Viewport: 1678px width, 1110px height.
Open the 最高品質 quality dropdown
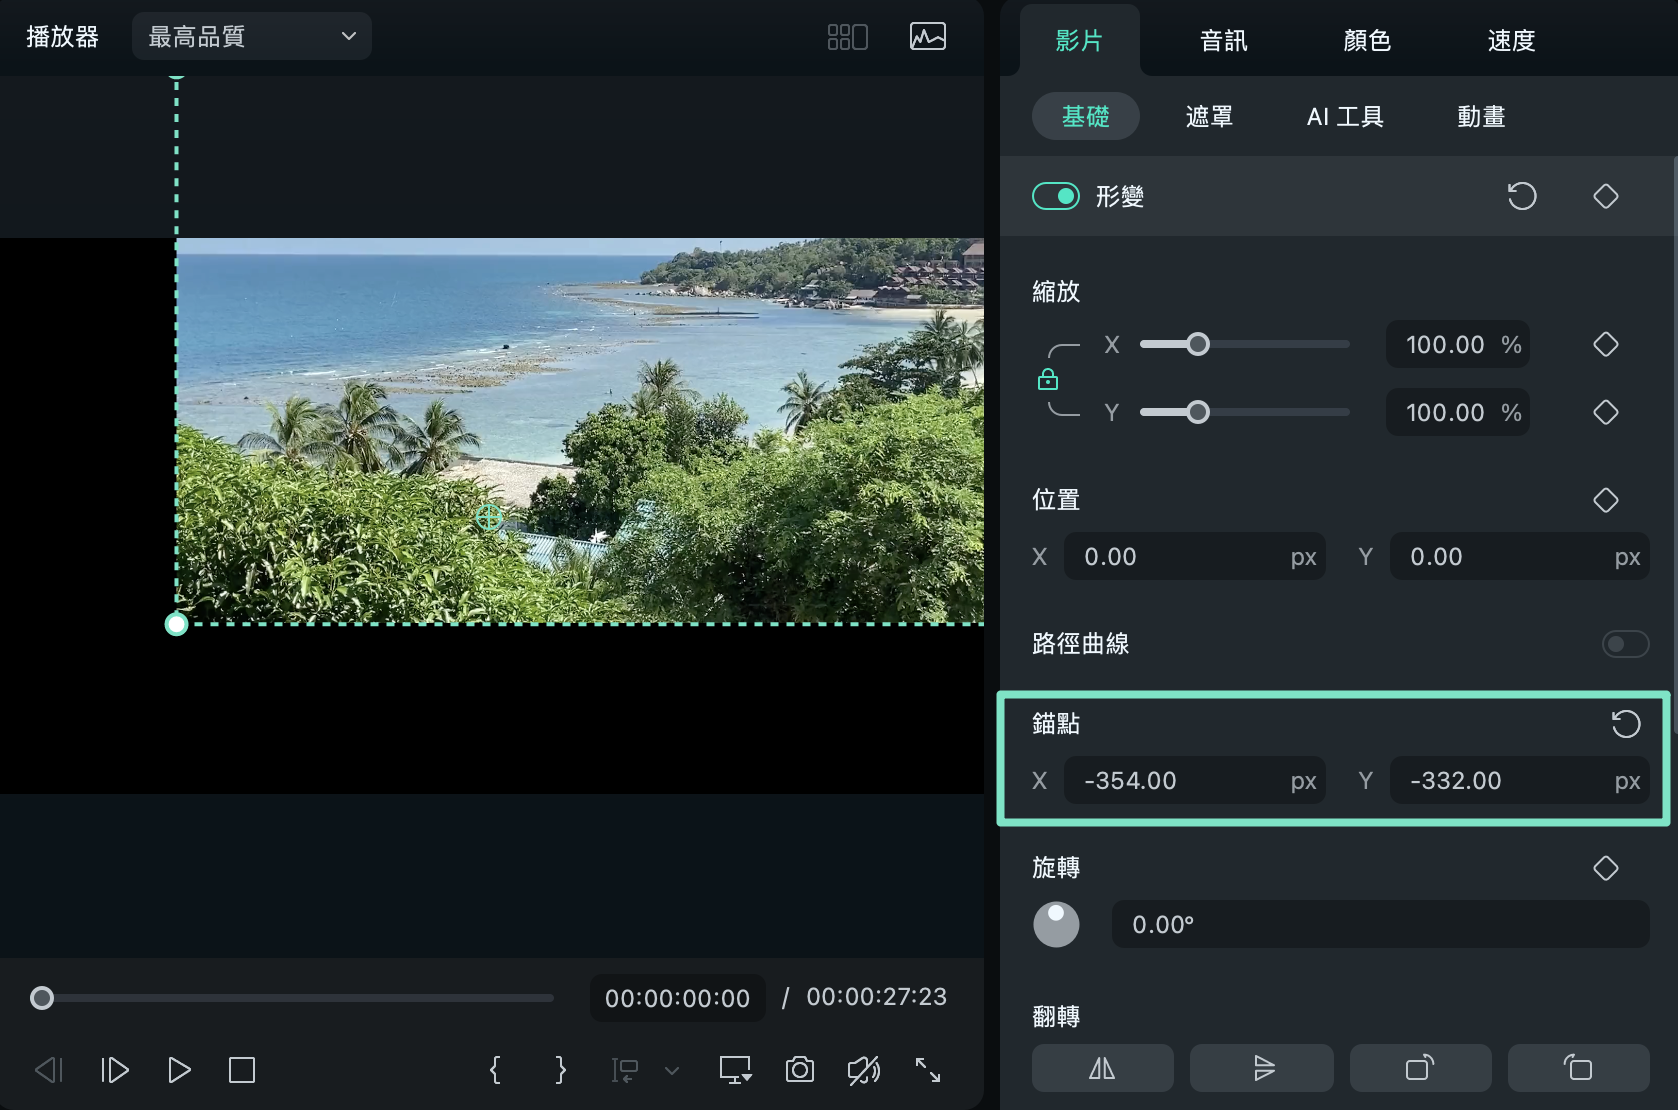252,37
